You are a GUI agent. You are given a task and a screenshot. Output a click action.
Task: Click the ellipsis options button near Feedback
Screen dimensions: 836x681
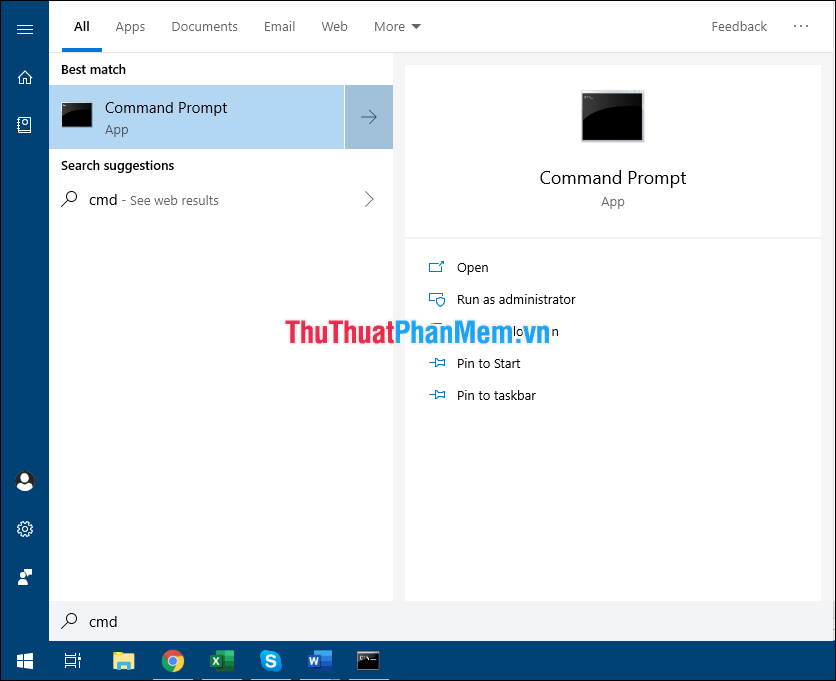pos(801,26)
